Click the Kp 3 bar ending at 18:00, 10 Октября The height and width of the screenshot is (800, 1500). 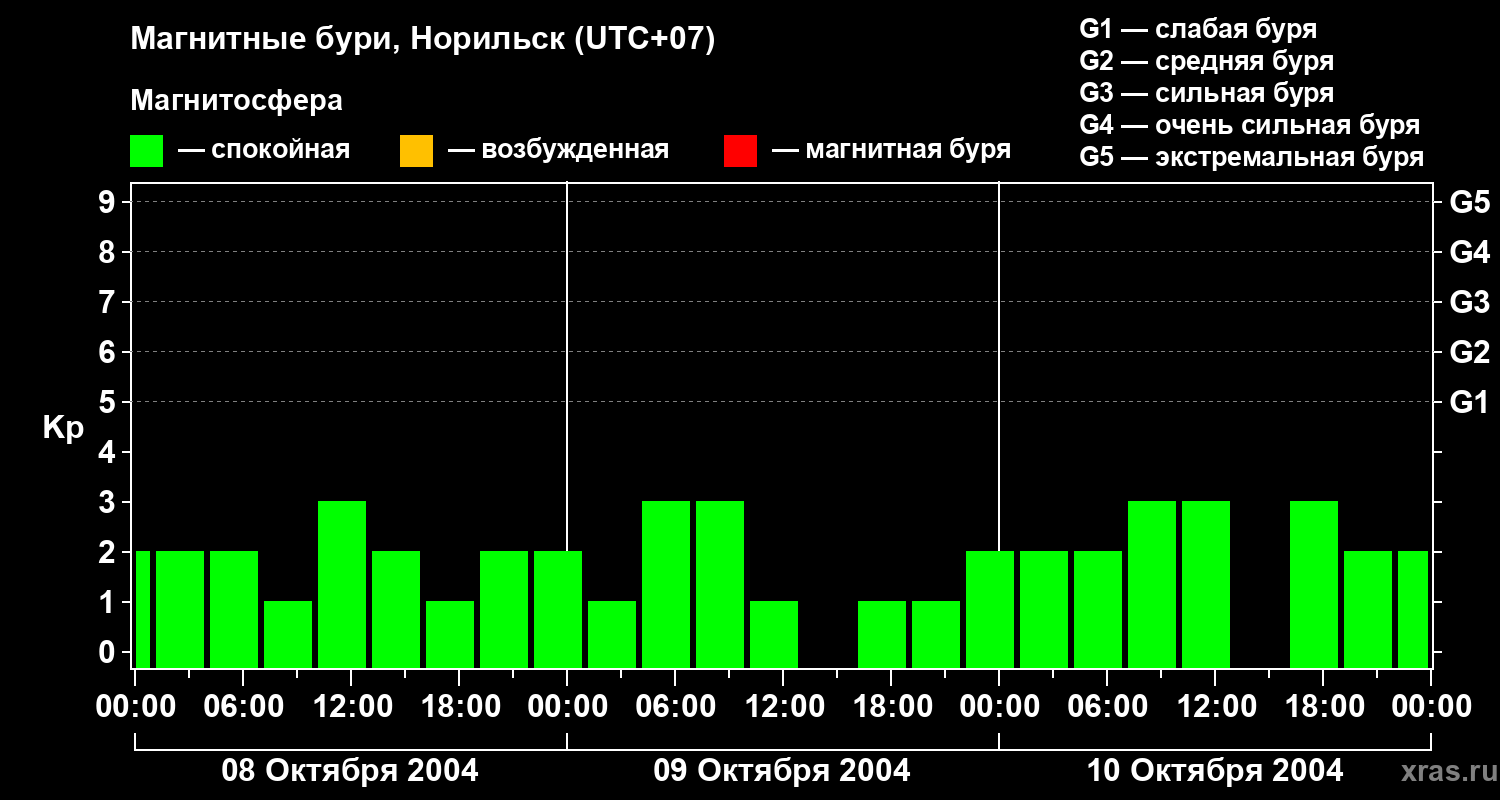pyautogui.click(x=1314, y=584)
